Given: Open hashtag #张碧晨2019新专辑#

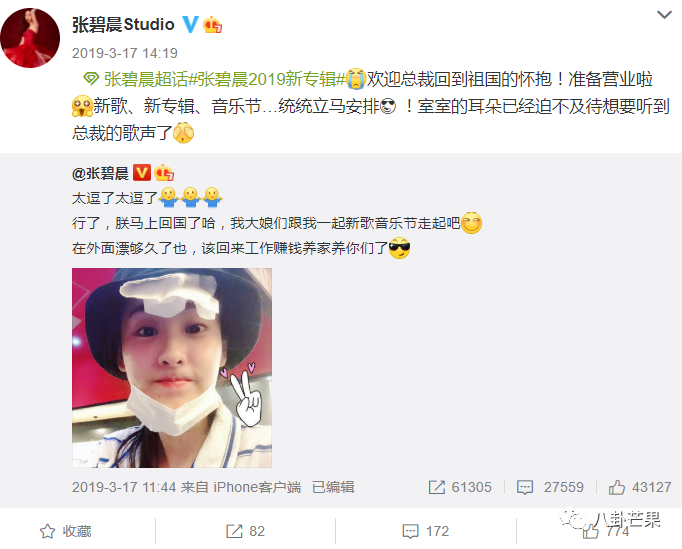Looking at the screenshot, I should [x=267, y=80].
